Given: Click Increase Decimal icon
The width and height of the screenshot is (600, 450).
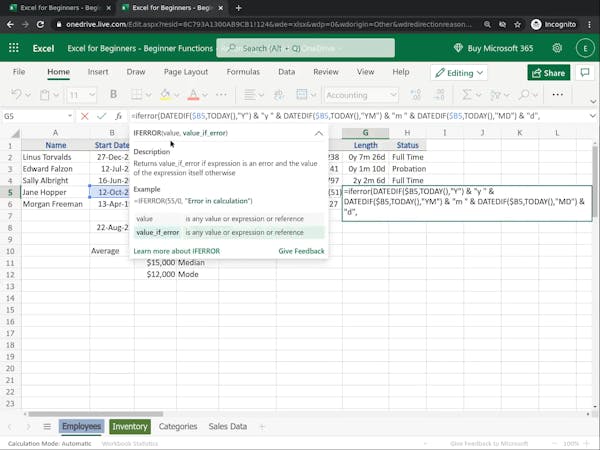Looking at the screenshot, I should coord(416,95).
